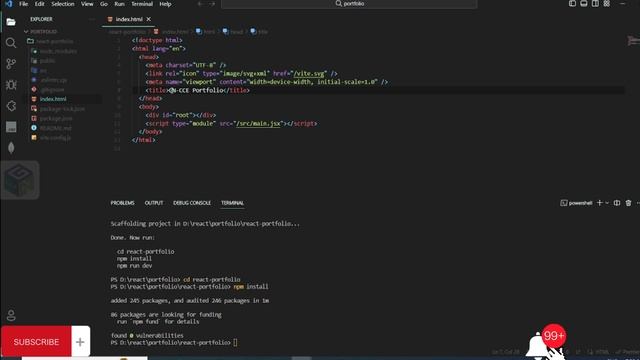Open vite.config.js in the explorer
The width and height of the screenshot is (640, 360).
tap(55, 138)
